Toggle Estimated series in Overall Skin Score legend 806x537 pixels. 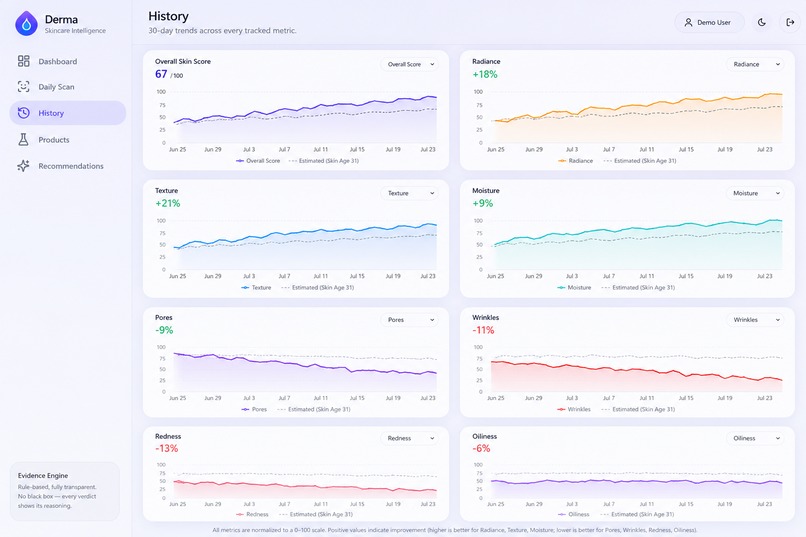pyautogui.click(x=324, y=161)
